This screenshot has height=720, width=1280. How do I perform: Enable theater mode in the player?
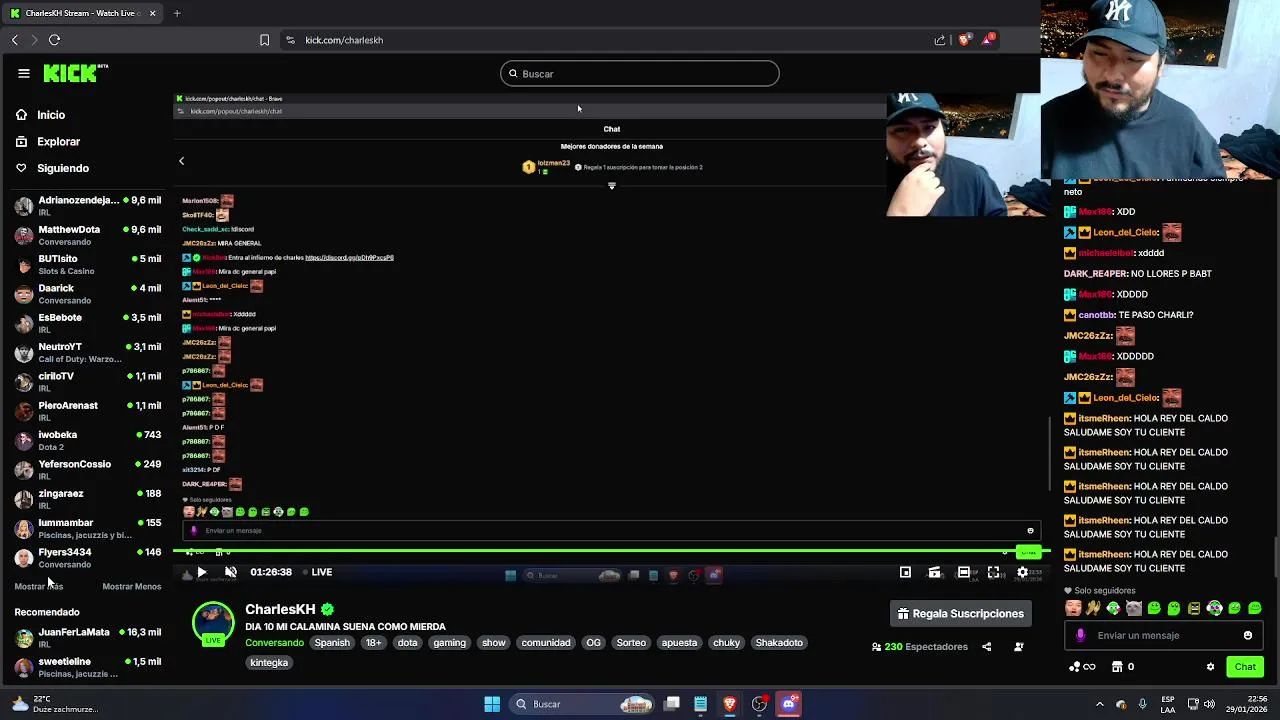[964, 572]
